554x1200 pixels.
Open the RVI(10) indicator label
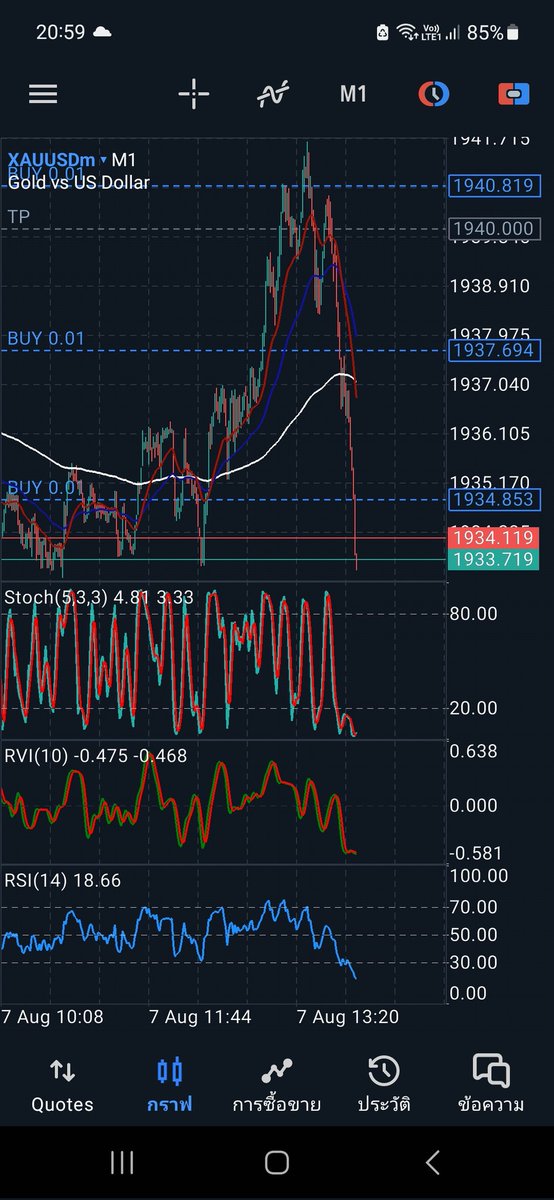95,756
